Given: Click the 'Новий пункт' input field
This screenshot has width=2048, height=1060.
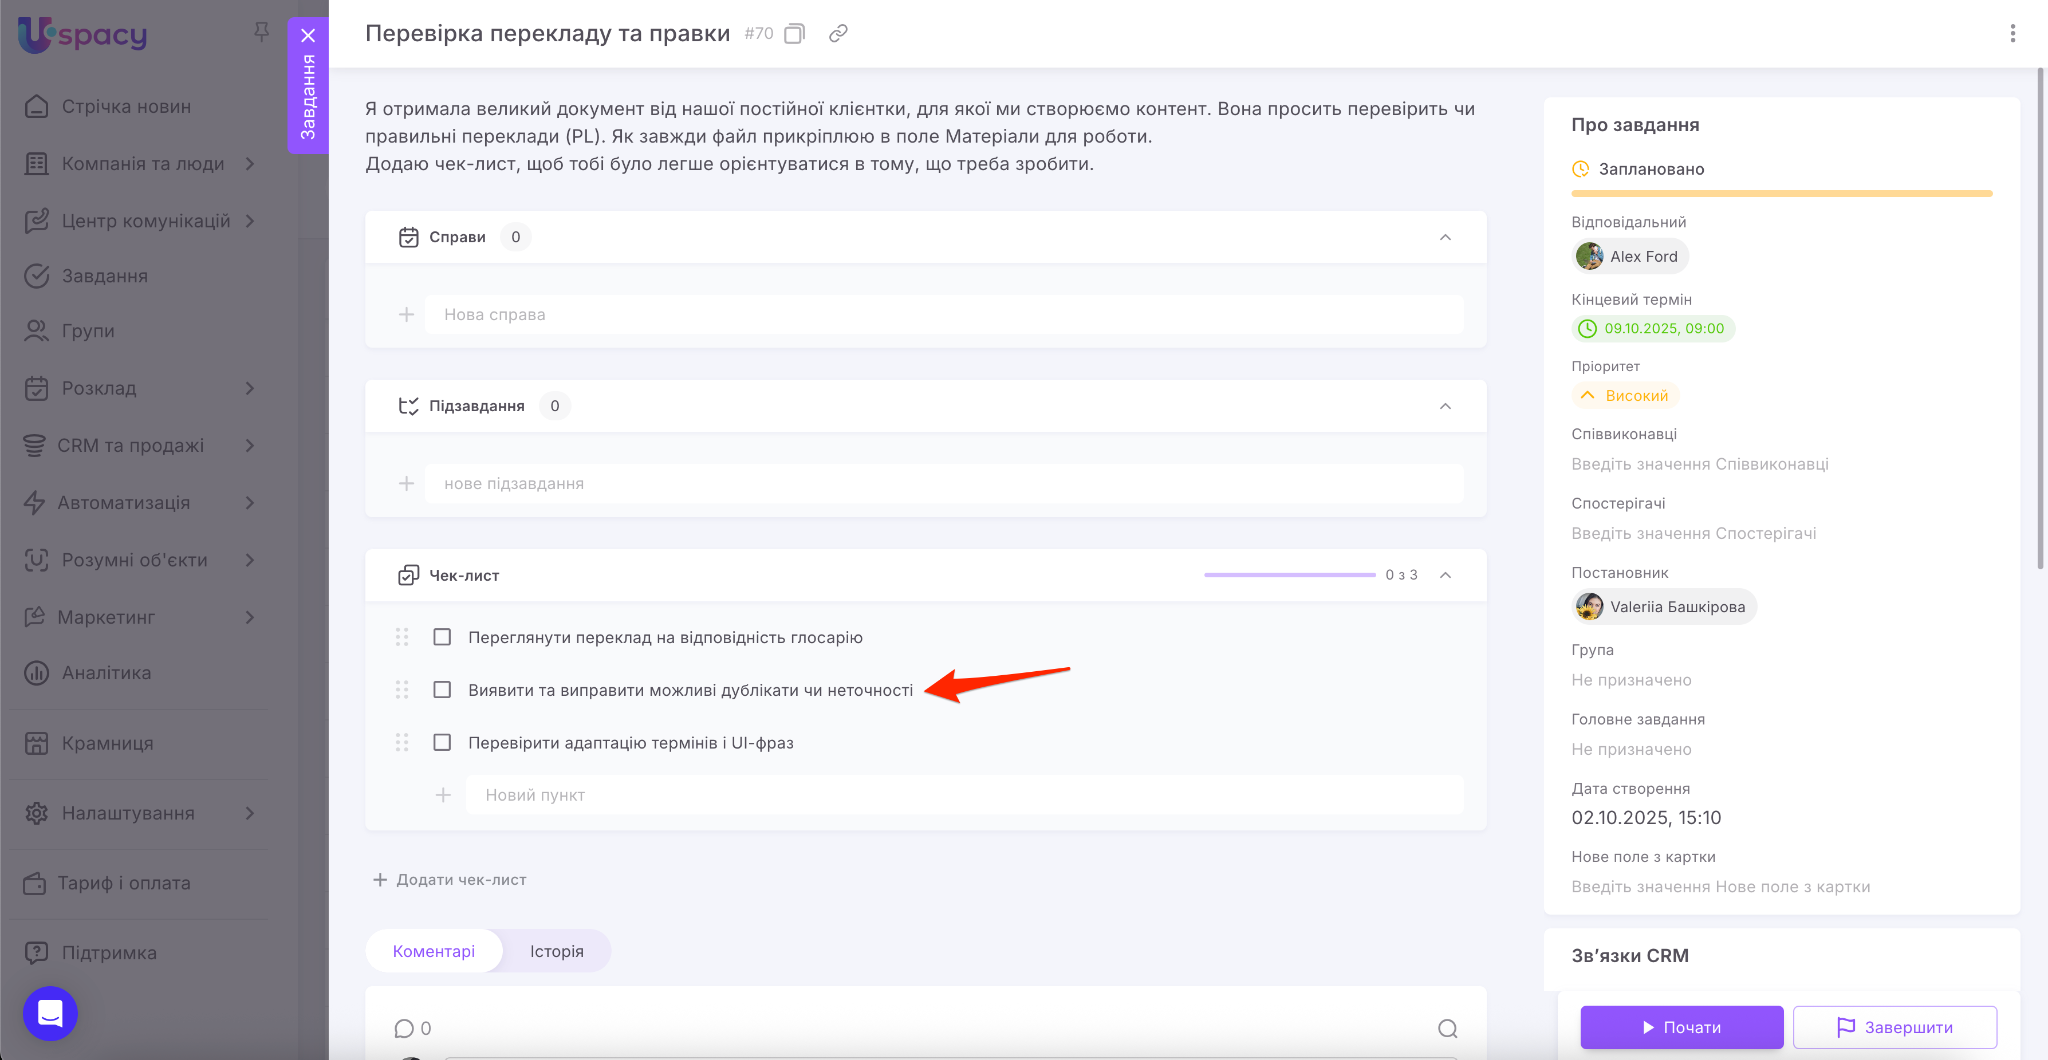Looking at the screenshot, I should [964, 795].
